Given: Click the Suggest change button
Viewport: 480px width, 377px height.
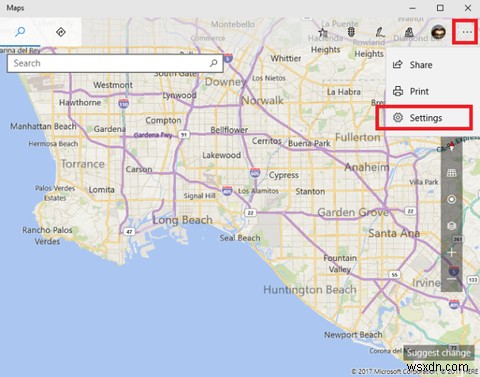Looking at the screenshot, I should pyautogui.click(x=439, y=353).
